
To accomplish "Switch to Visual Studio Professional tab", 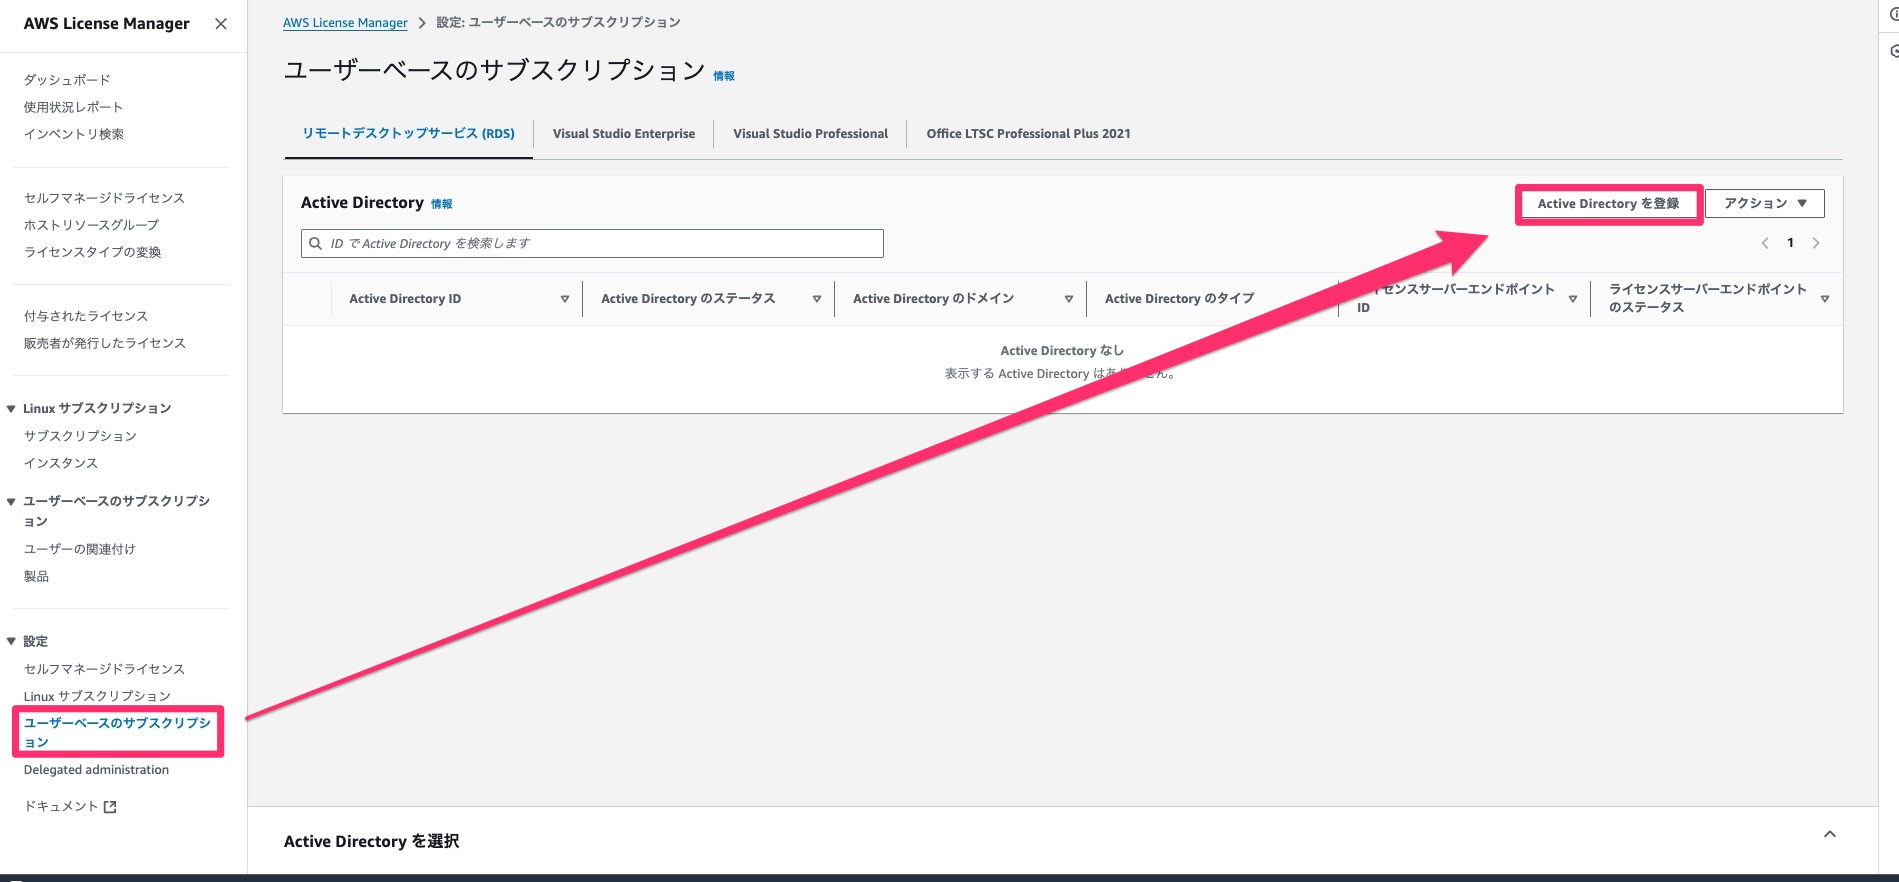I will (x=810, y=133).
